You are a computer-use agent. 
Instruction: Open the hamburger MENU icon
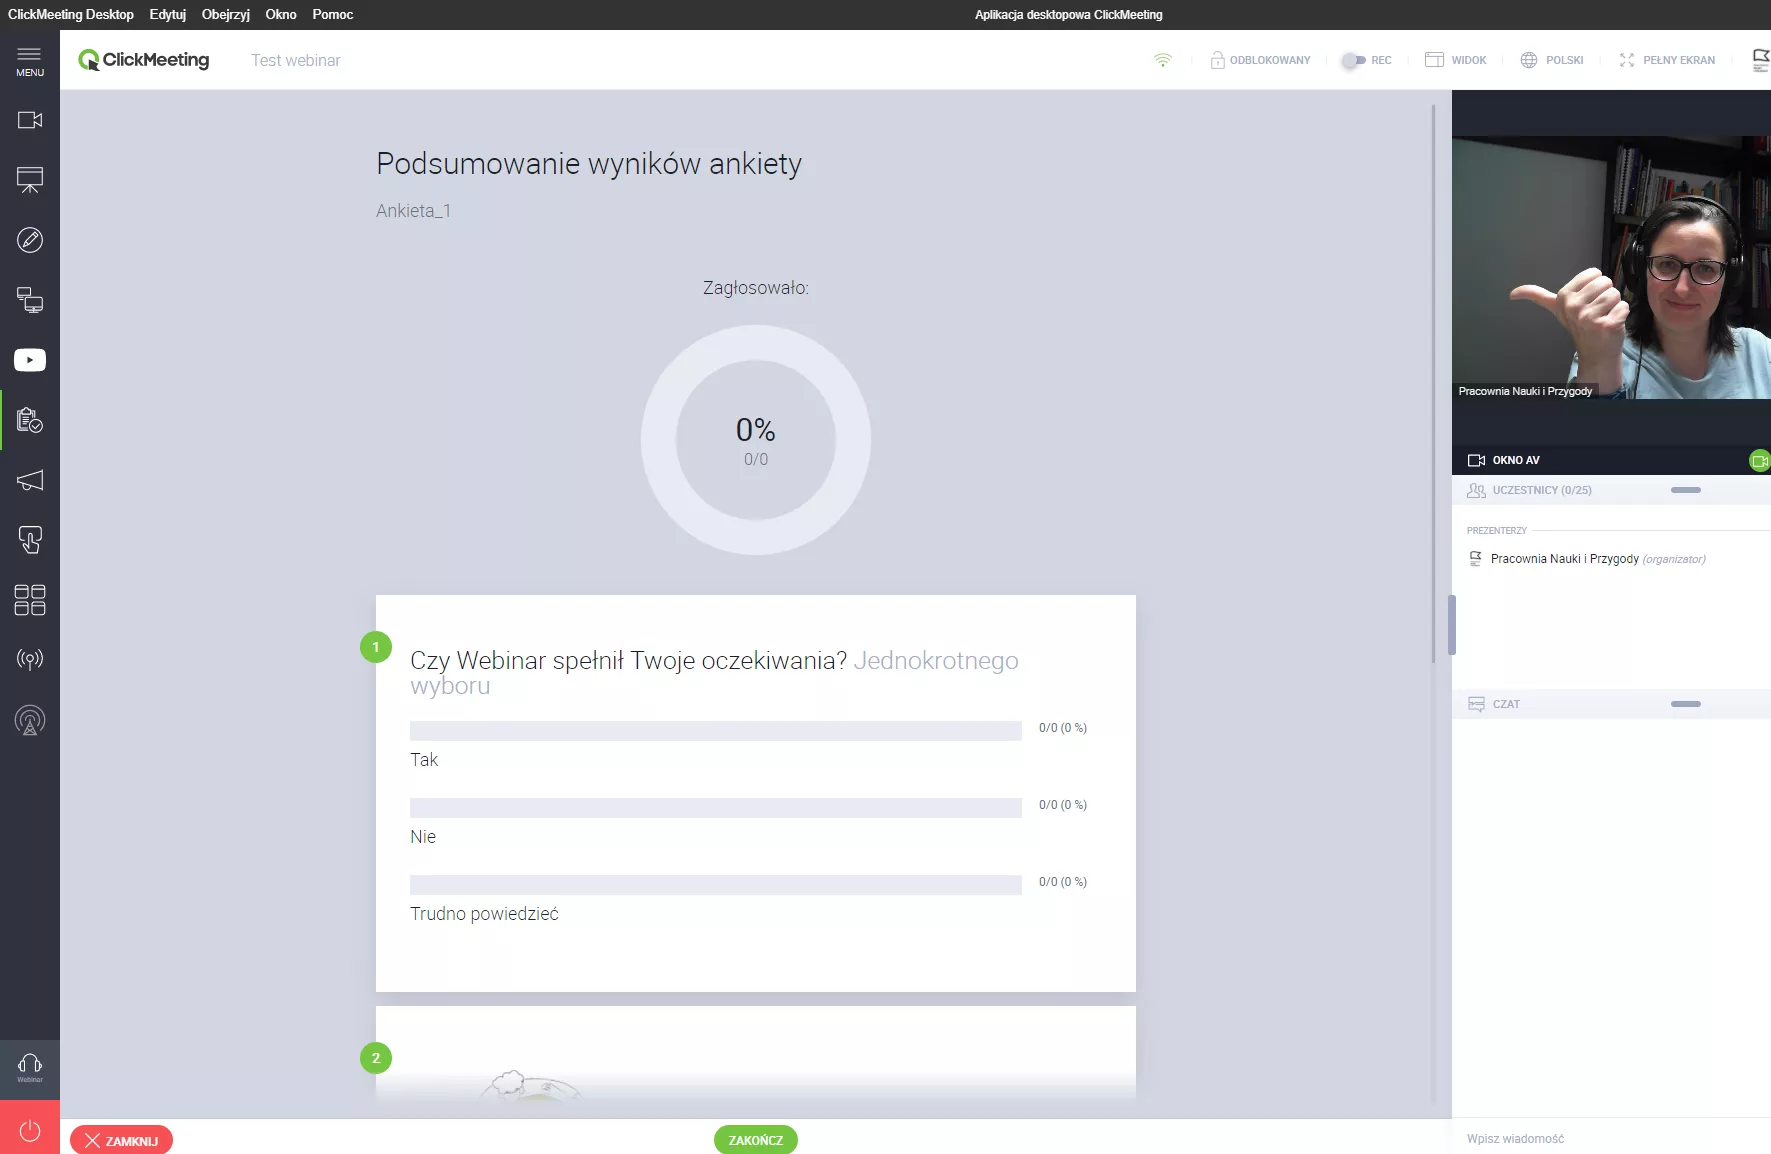(30, 60)
